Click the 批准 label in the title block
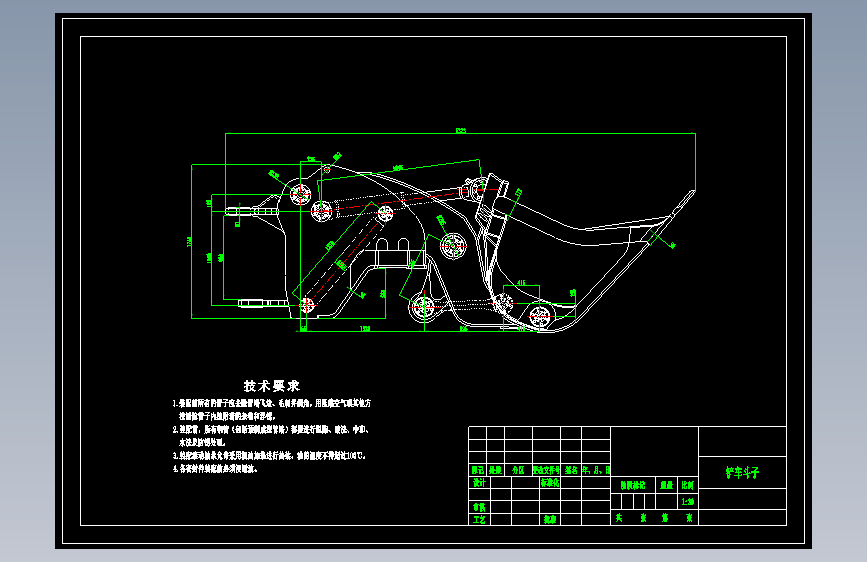 (550, 519)
